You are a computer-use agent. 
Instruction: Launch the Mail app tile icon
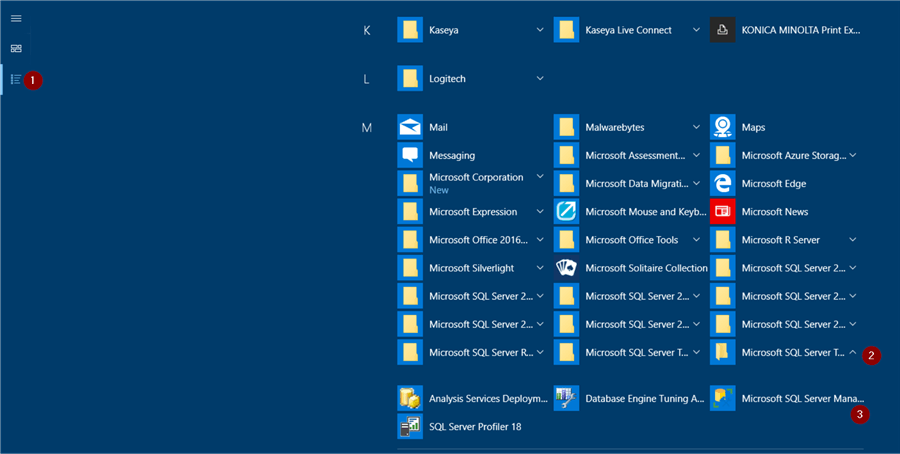410,127
